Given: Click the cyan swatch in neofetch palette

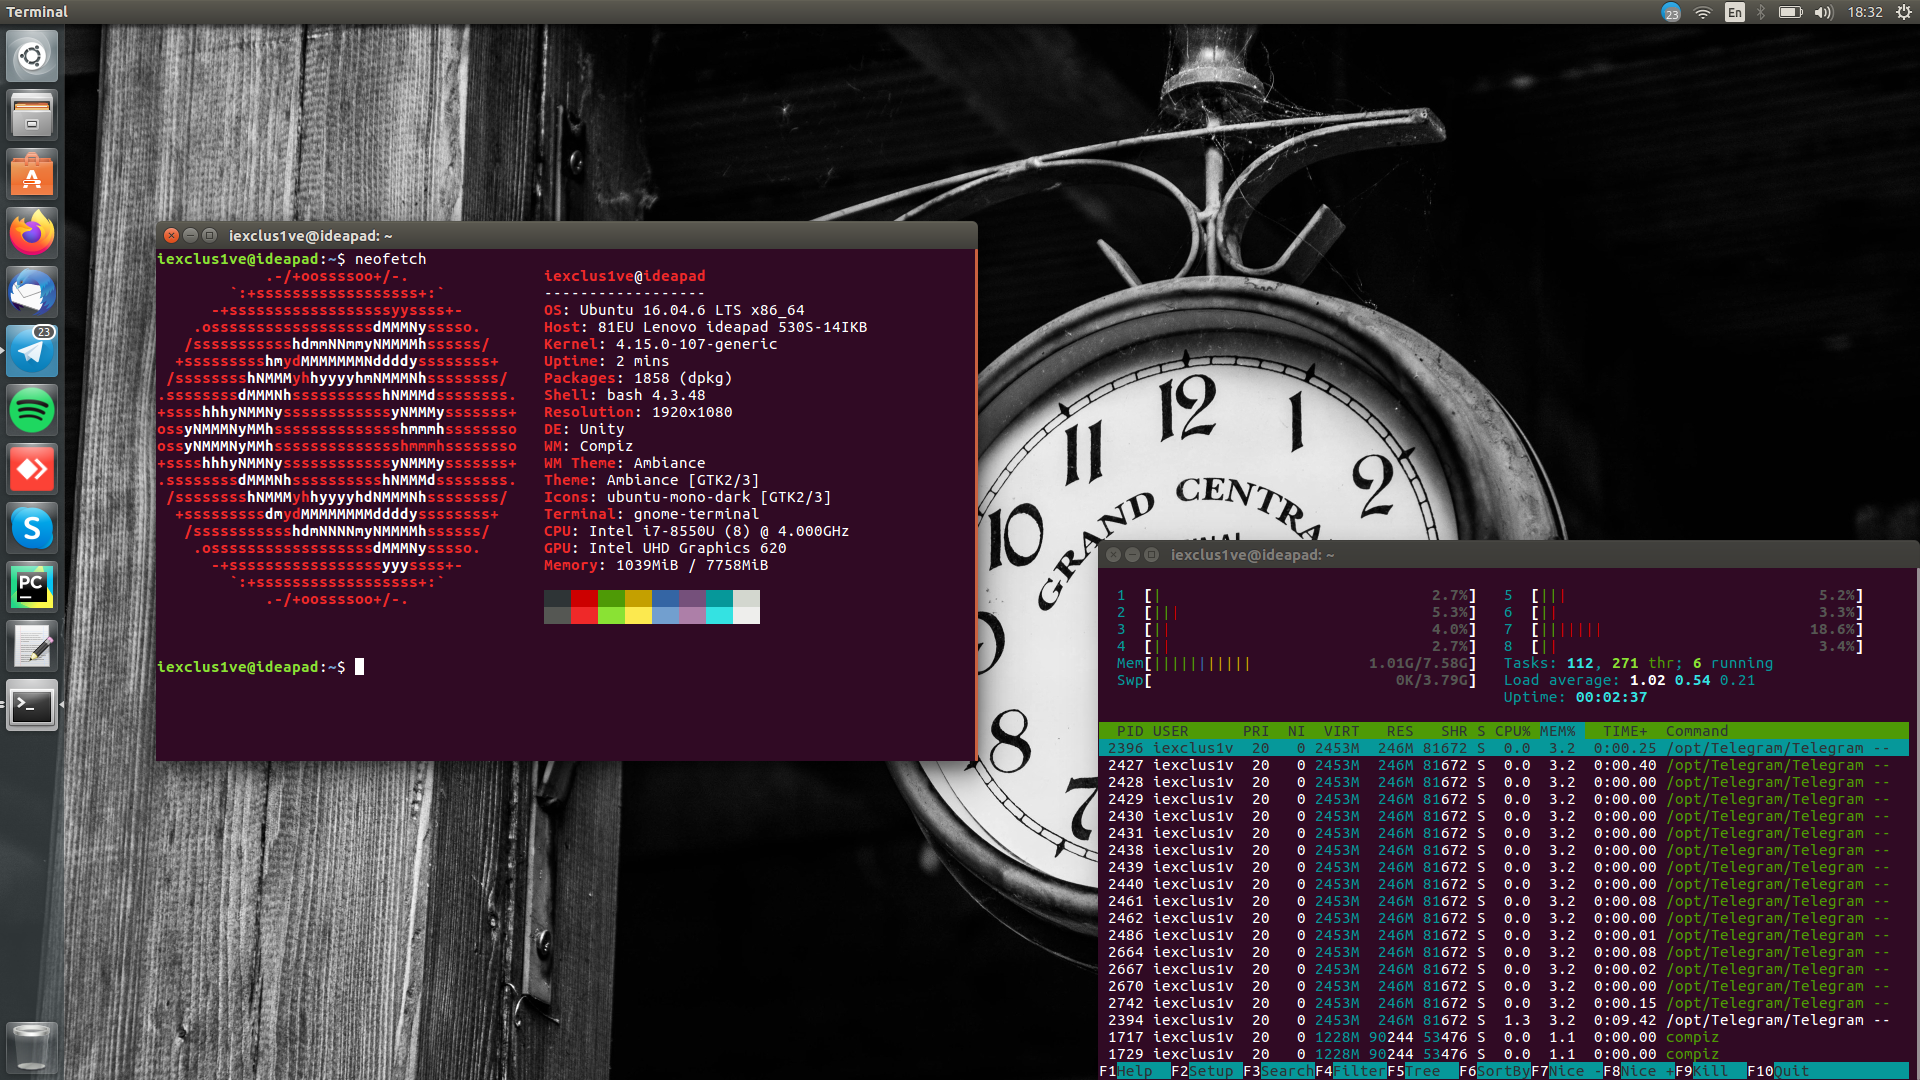Looking at the screenshot, I should [719, 607].
